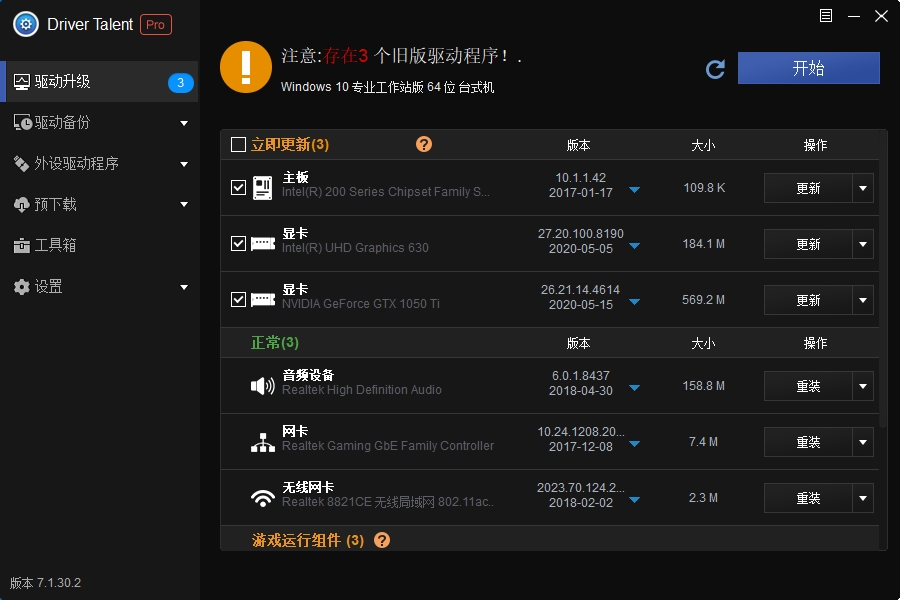Viewport: 900px width, 600px height.
Task: Click 重装 for Realtek Gaming GbE Controller
Action: click(x=808, y=442)
